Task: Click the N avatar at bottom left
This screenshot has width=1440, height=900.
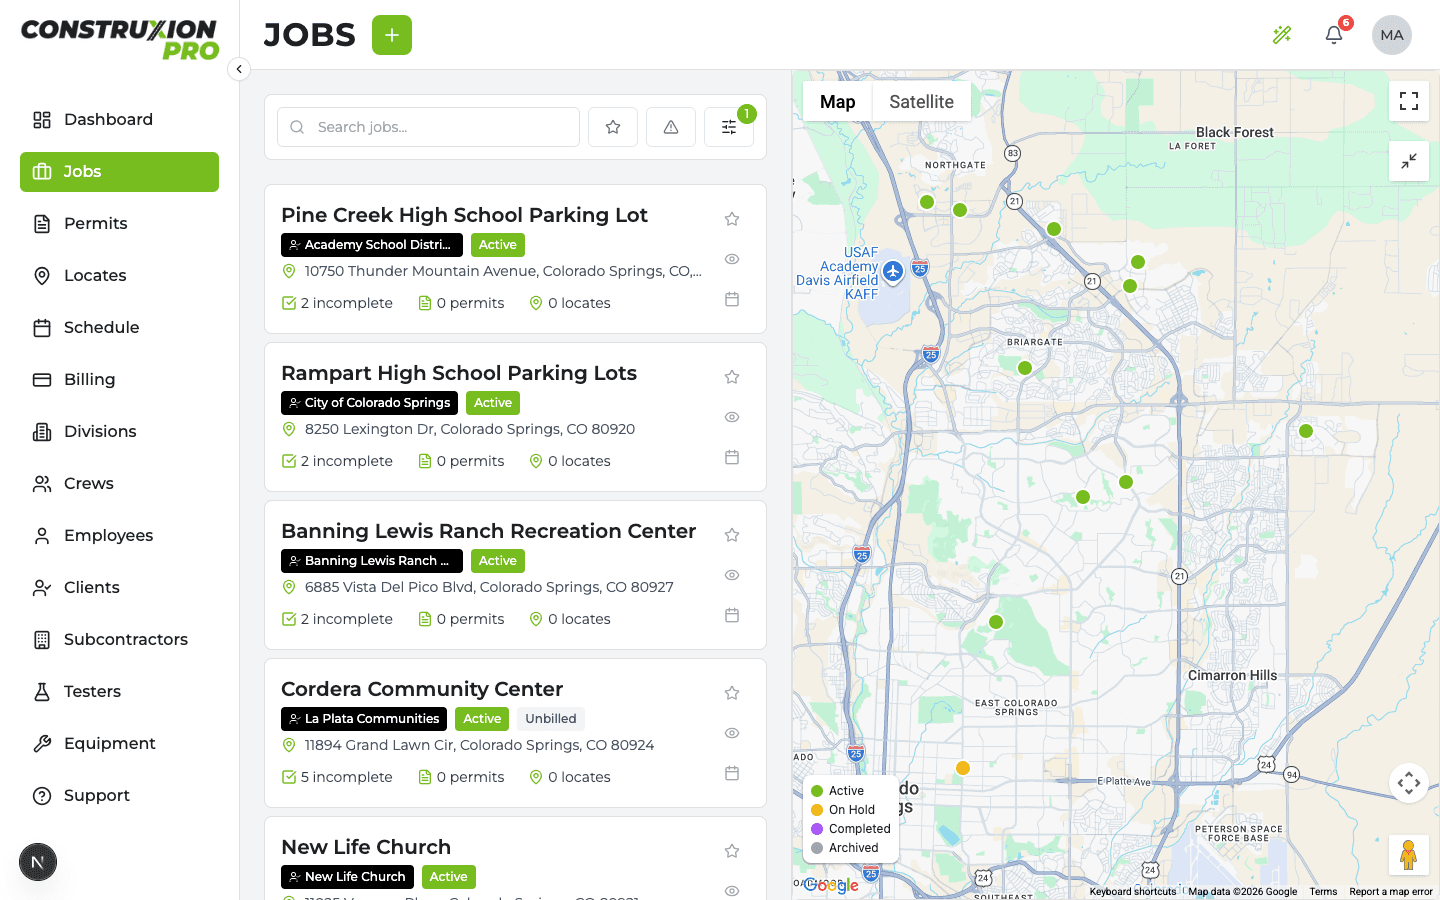Action: (x=38, y=862)
